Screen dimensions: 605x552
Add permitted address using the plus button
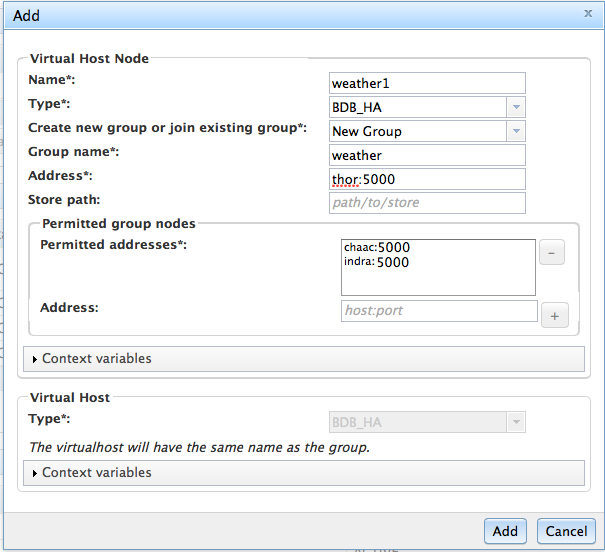tap(553, 316)
